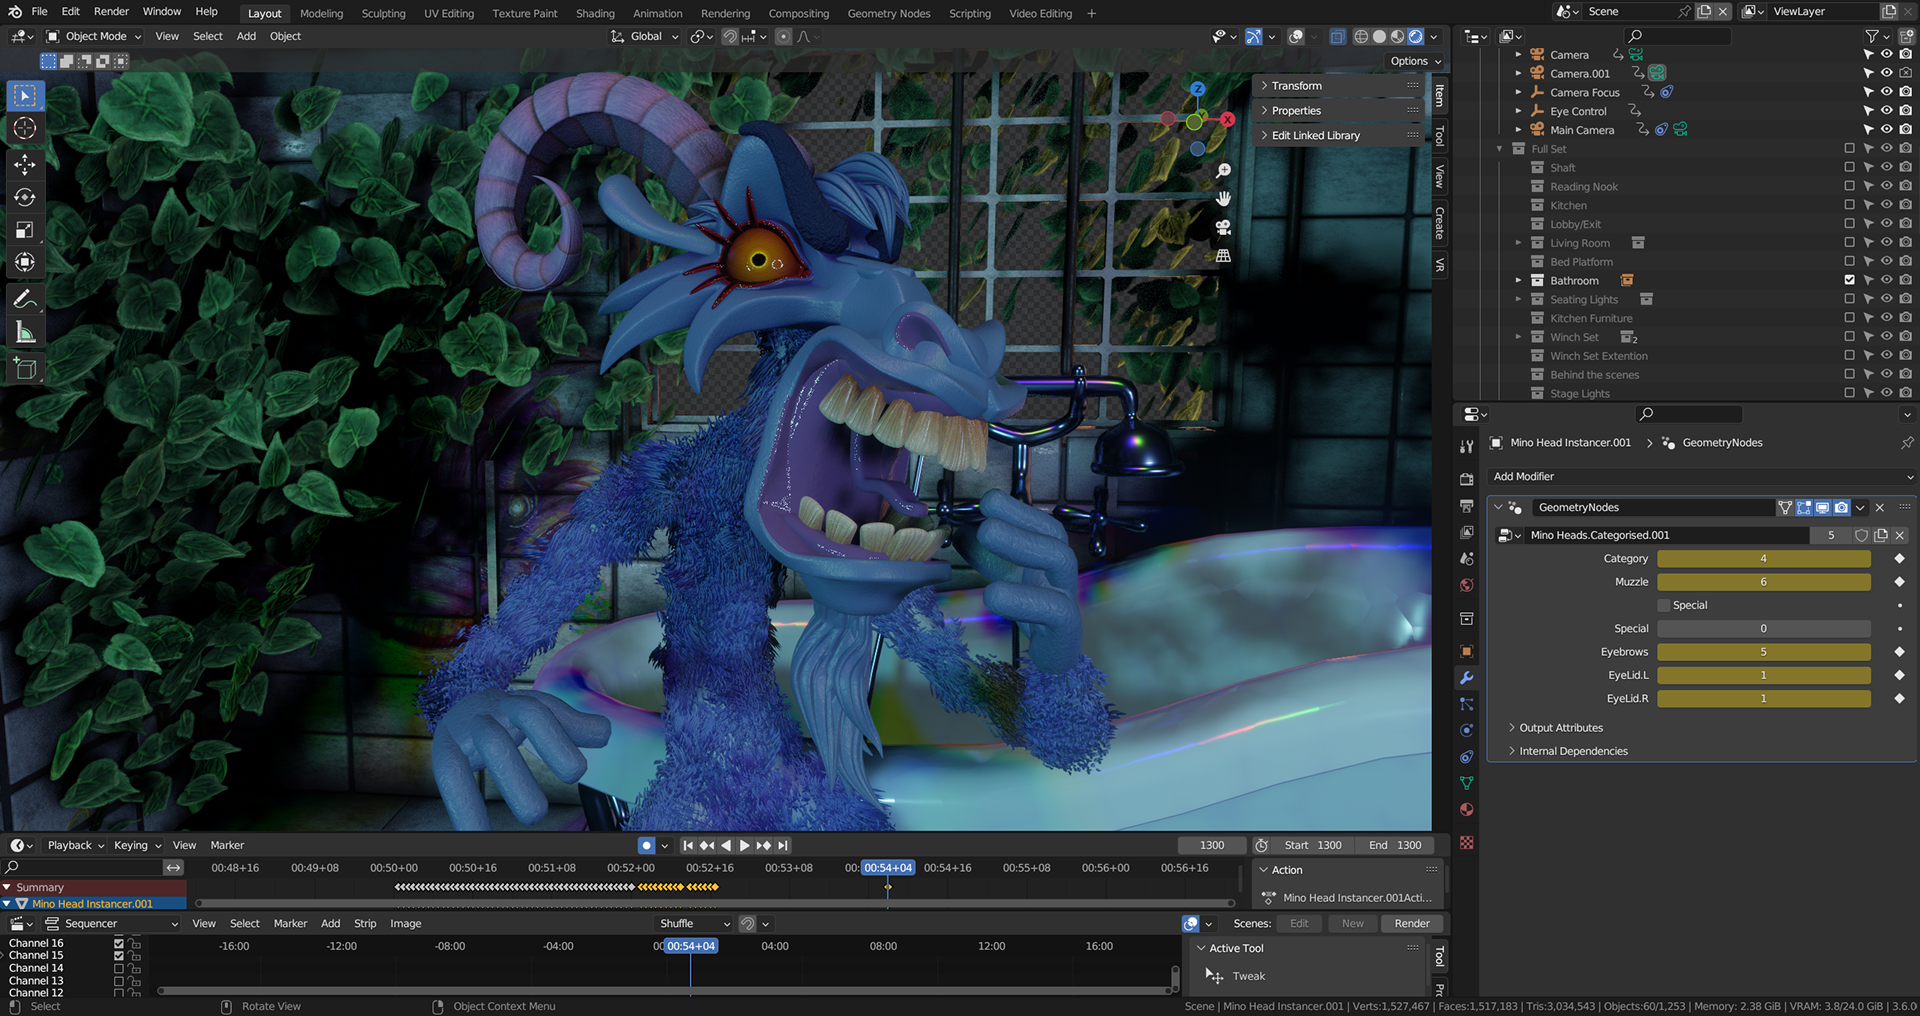The width and height of the screenshot is (1920, 1016).
Task: Select the Scale tool
Action: (x=25, y=230)
